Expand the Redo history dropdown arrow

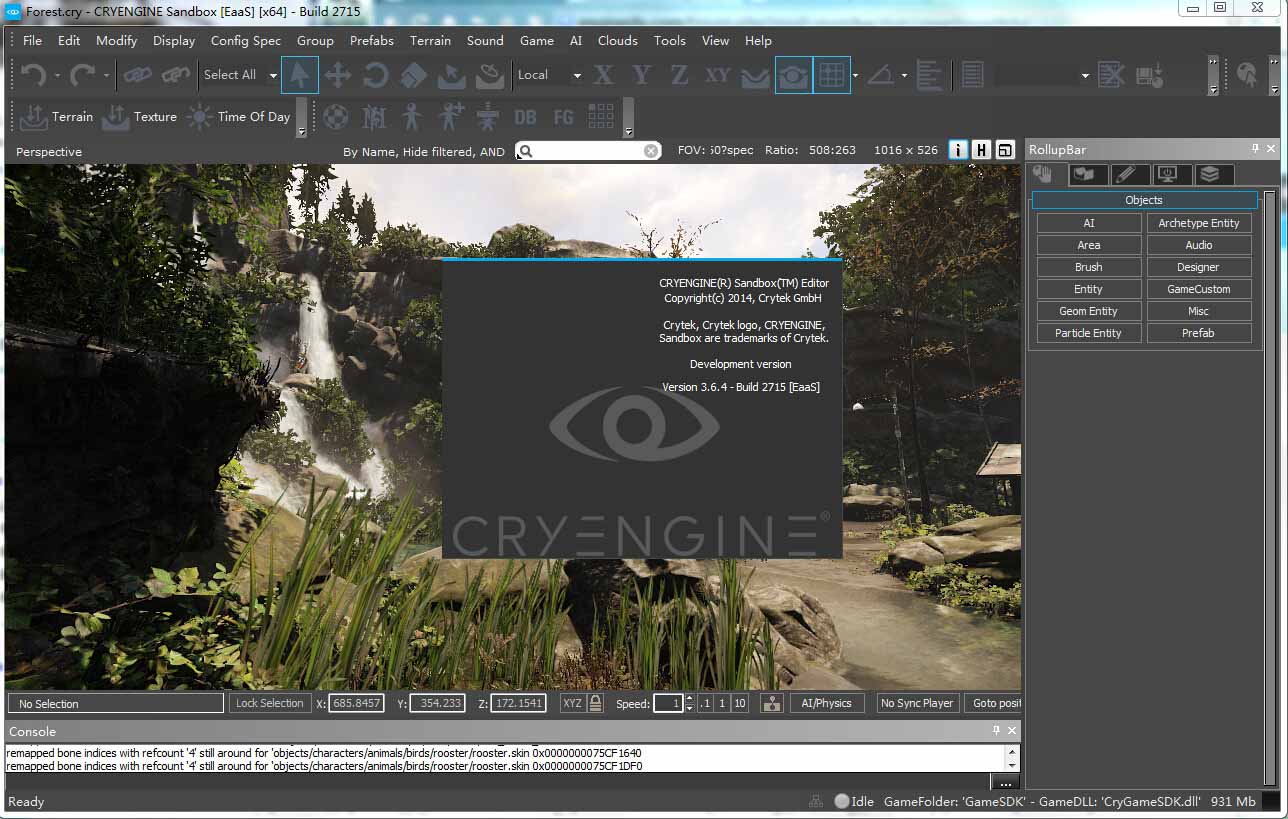pos(105,76)
